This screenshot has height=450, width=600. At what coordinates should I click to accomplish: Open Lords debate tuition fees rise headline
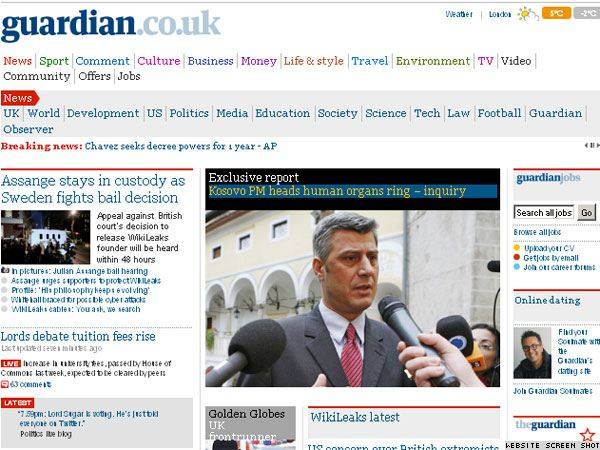click(x=78, y=336)
